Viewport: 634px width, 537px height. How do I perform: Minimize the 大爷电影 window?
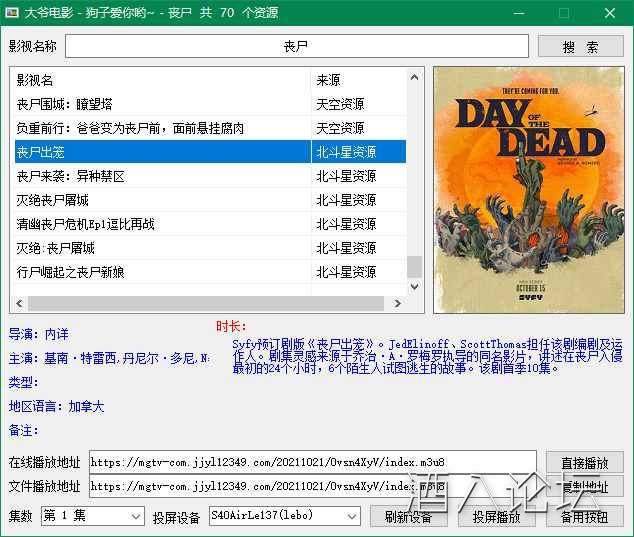519,13
